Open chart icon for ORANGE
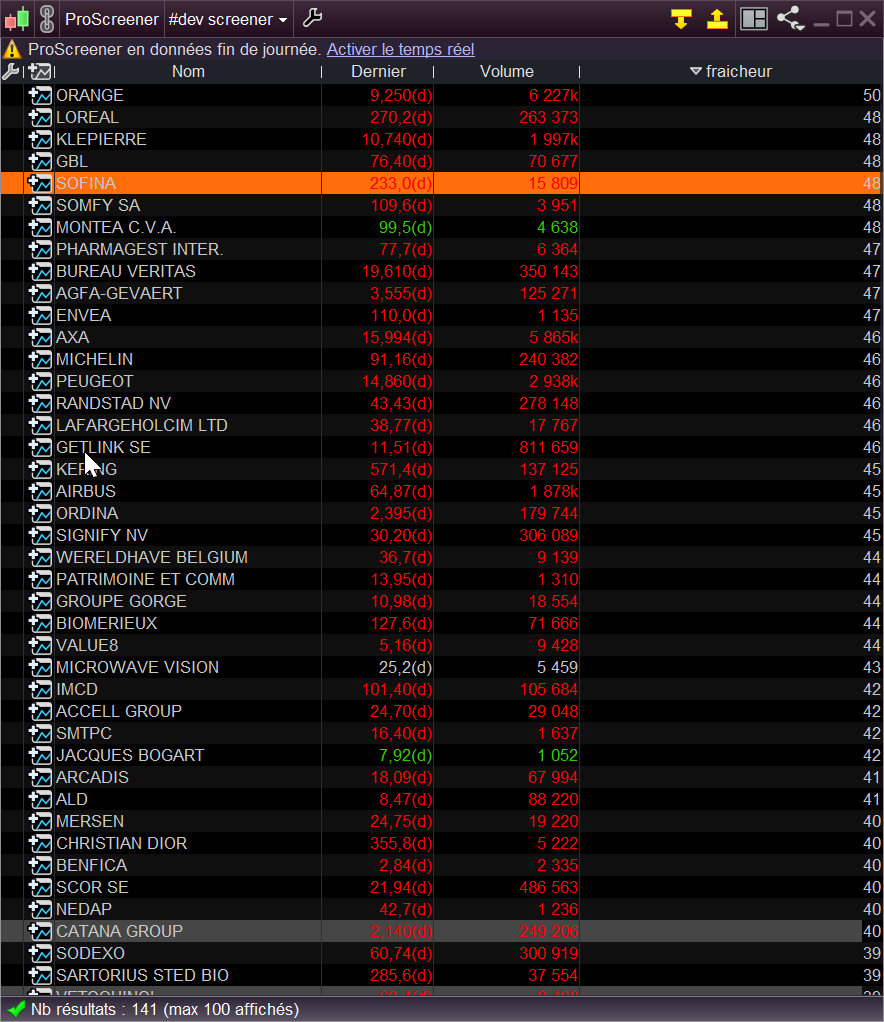The height and width of the screenshot is (1022, 884). pos(40,95)
